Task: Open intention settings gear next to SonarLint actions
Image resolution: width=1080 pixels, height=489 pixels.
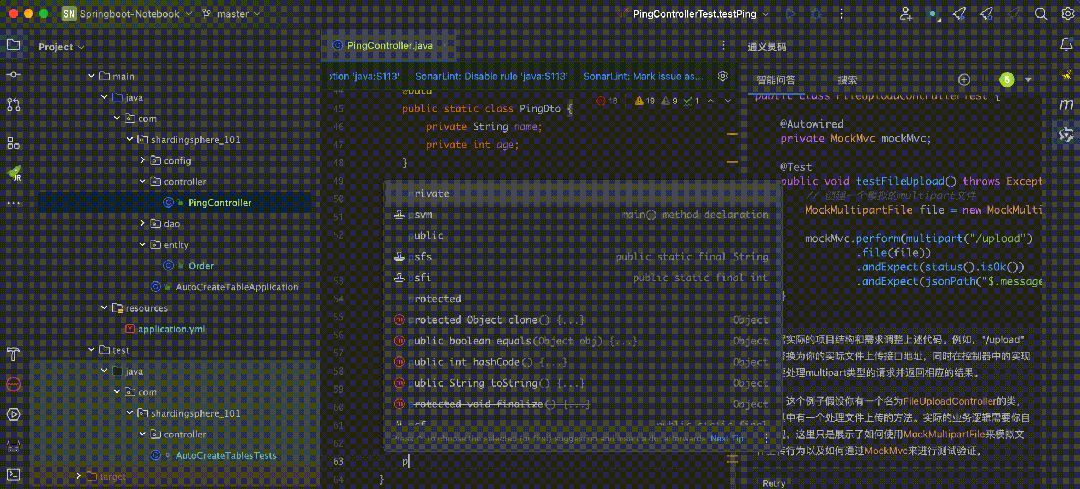Action: click(x=723, y=76)
